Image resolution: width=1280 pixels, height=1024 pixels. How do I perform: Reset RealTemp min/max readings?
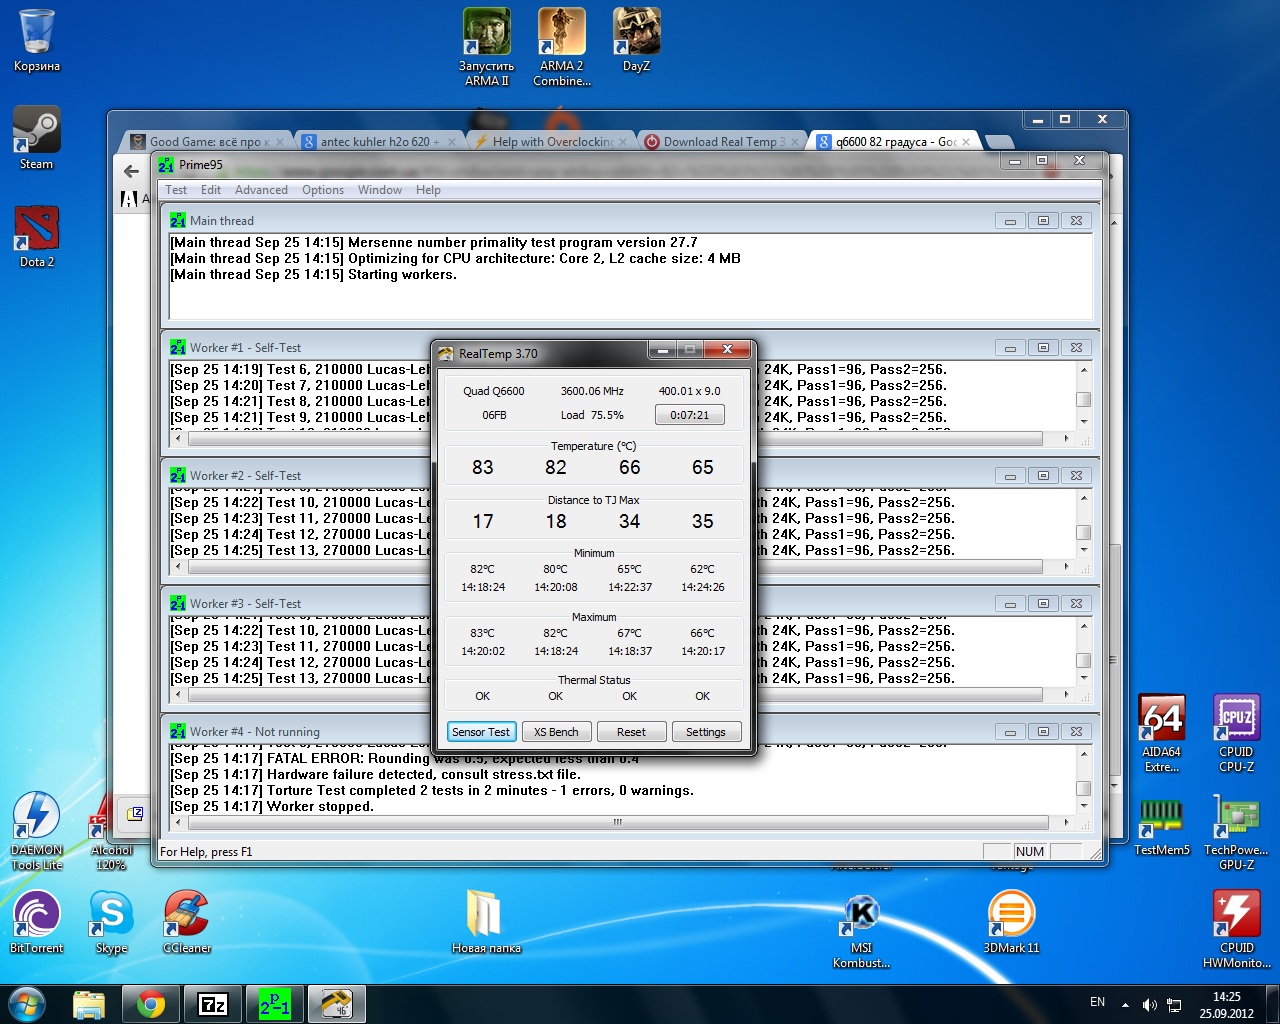(631, 732)
